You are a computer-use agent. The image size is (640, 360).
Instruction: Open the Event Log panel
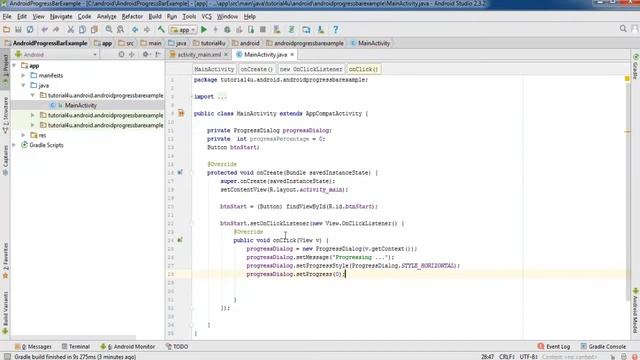click(554, 347)
